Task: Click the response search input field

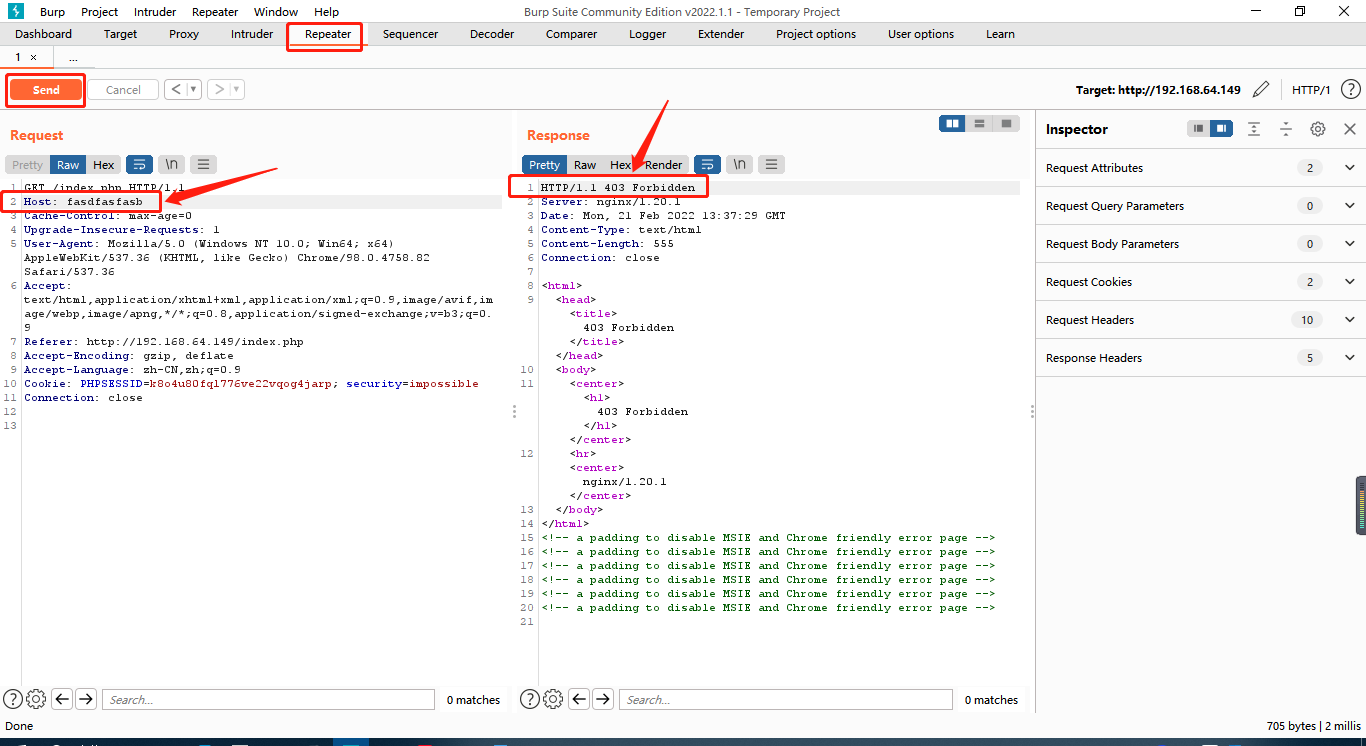Action: click(785, 700)
